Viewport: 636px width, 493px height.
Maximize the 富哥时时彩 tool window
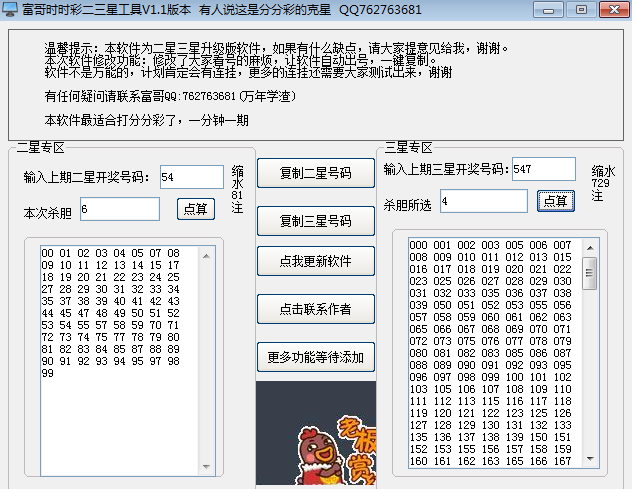tap(590, 9)
